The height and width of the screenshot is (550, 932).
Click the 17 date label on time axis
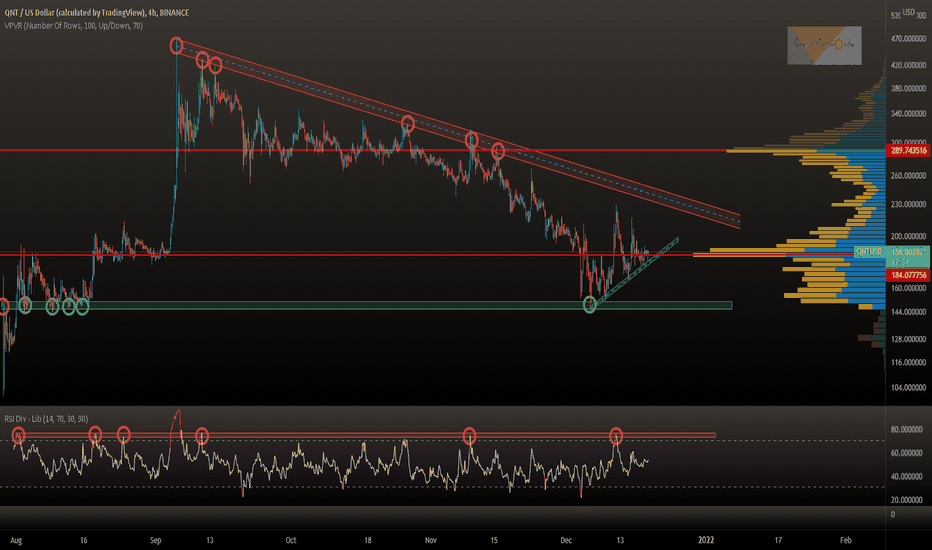[778, 540]
